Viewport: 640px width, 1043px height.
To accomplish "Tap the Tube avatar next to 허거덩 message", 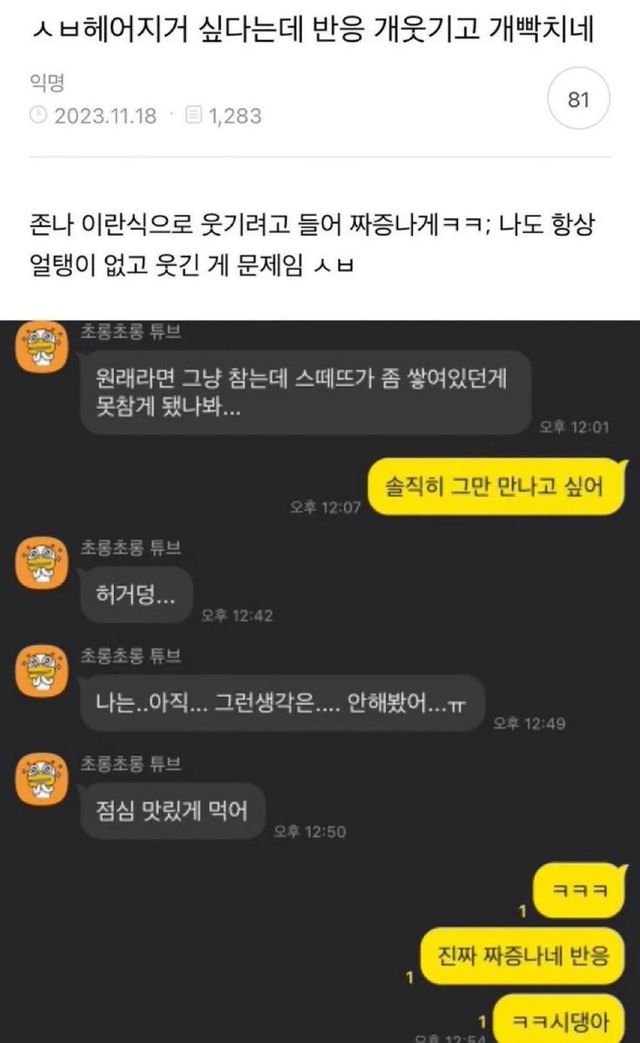I will click(42, 563).
